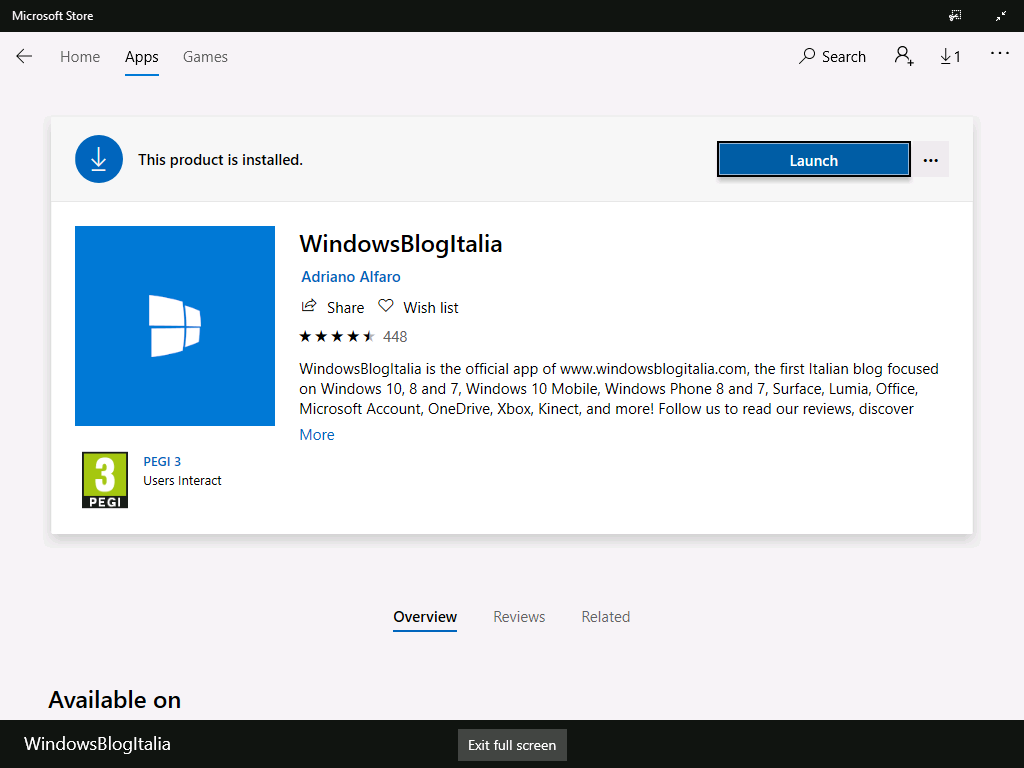Open the PEGI 3 rating link
This screenshot has height=768, width=1024.
click(x=162, y=462)
